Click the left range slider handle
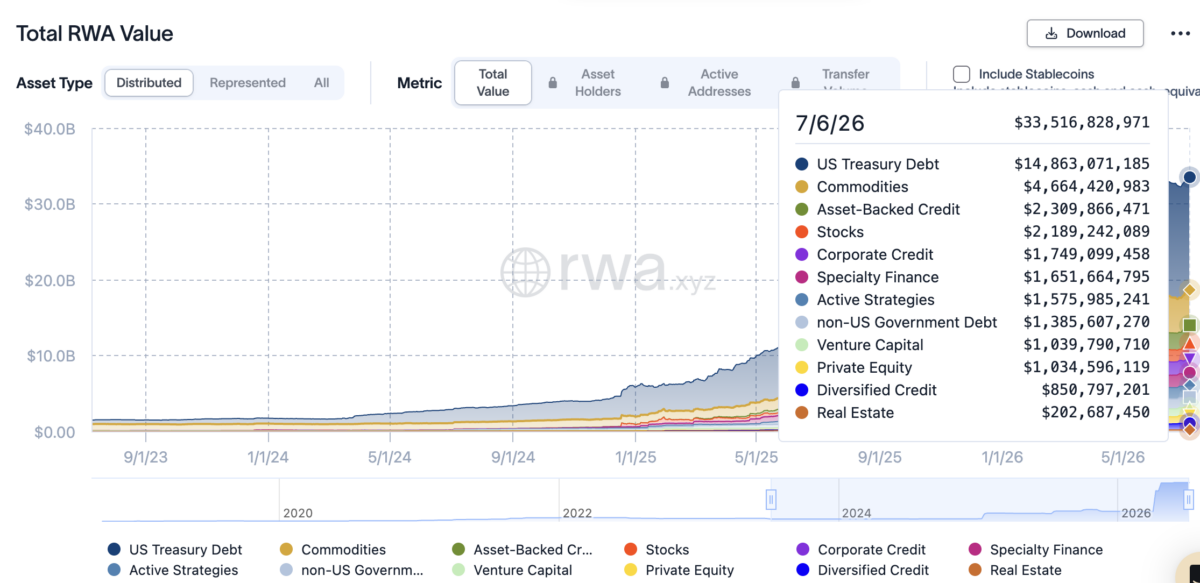The height and width of the screenshot is (583, 1200). pyautogui.click(x=771, y=499)
